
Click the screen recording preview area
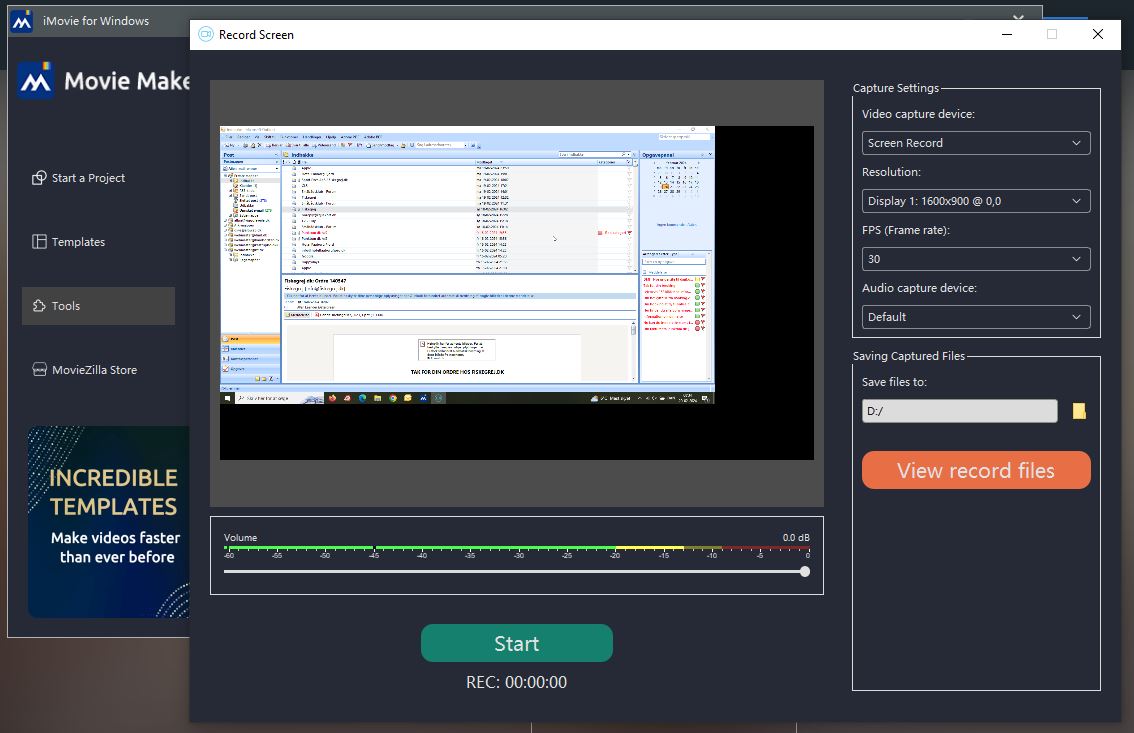516,293
